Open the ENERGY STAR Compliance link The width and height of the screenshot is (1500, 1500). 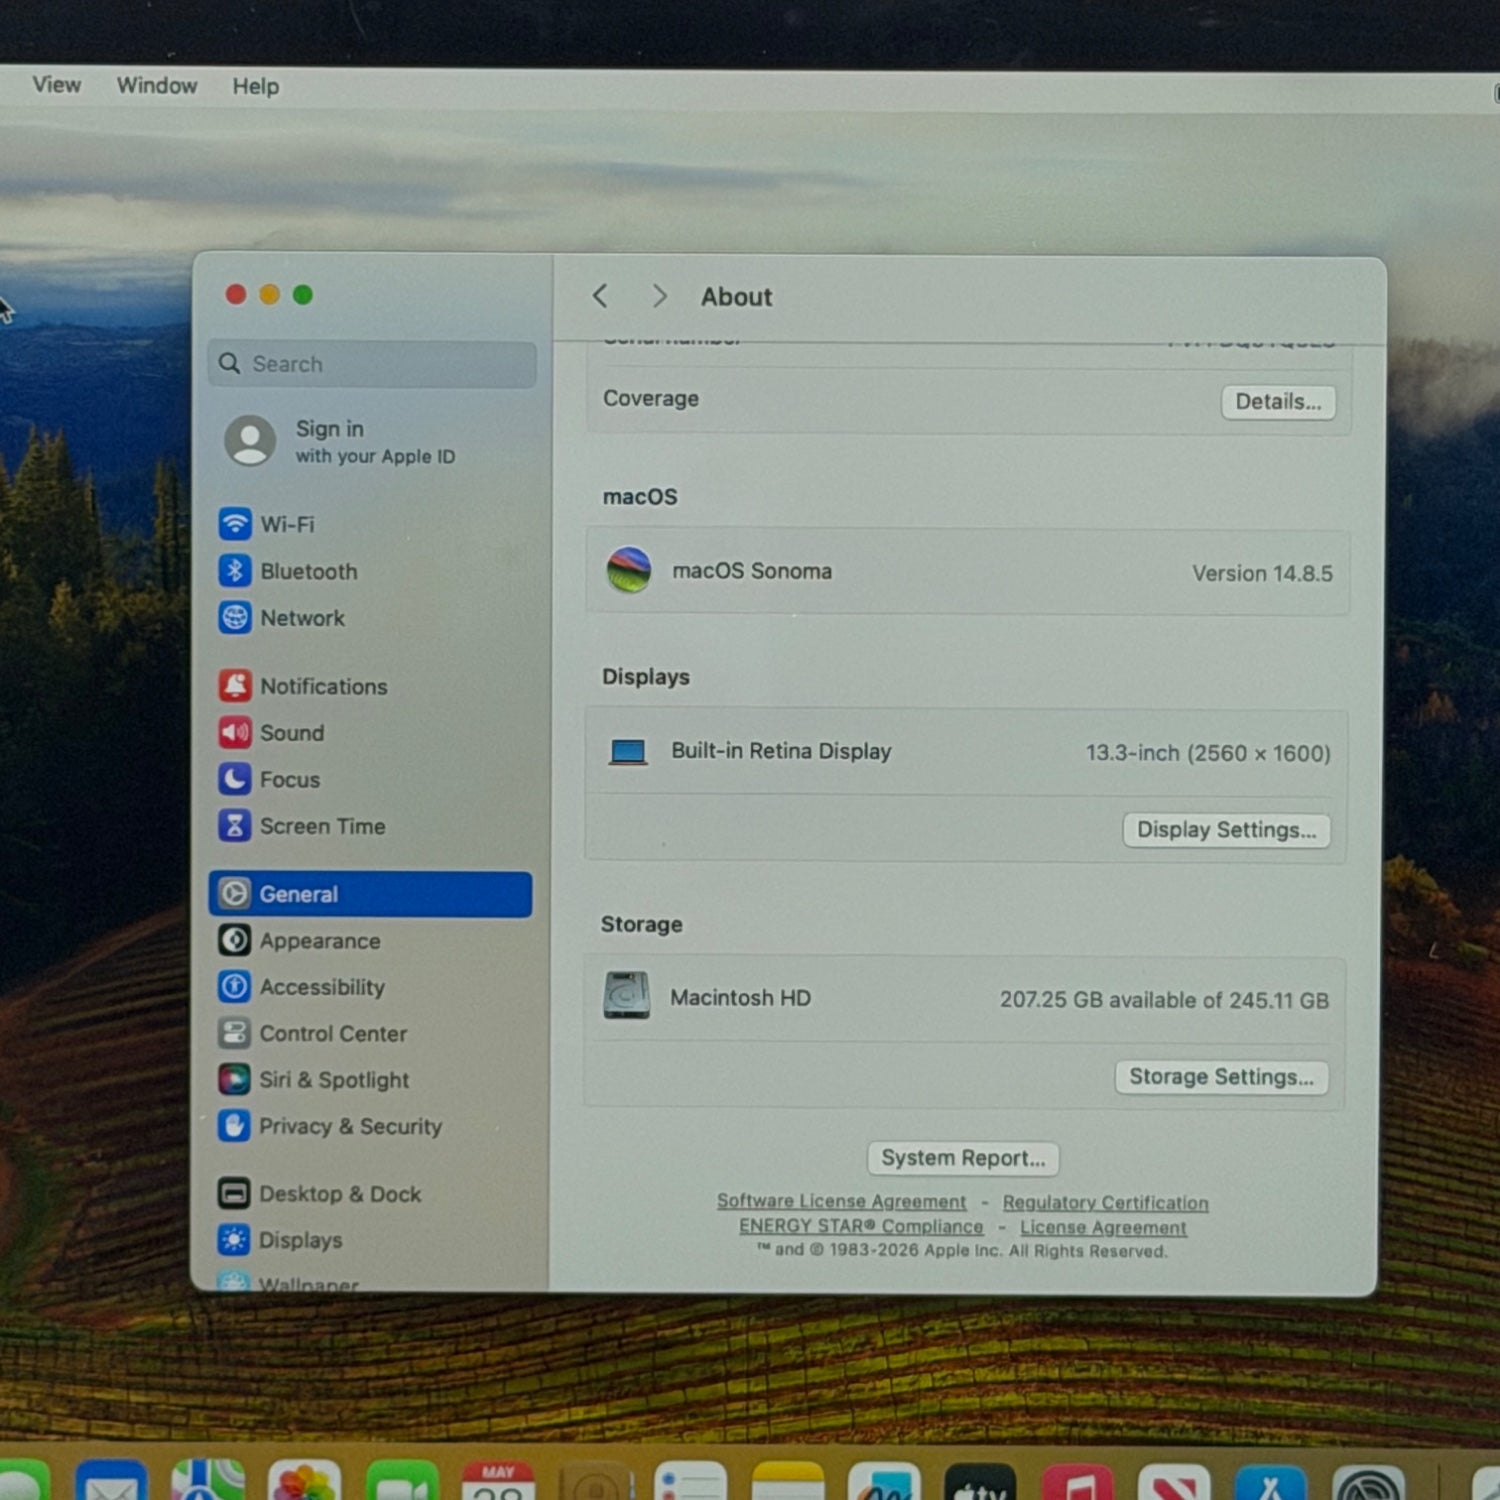(861, 1226)
